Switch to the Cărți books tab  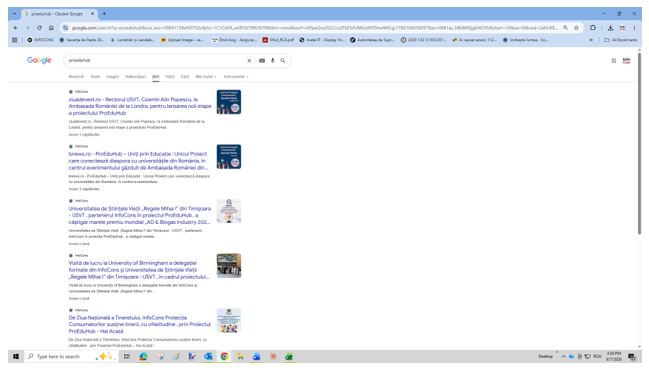tap(185, 77)
